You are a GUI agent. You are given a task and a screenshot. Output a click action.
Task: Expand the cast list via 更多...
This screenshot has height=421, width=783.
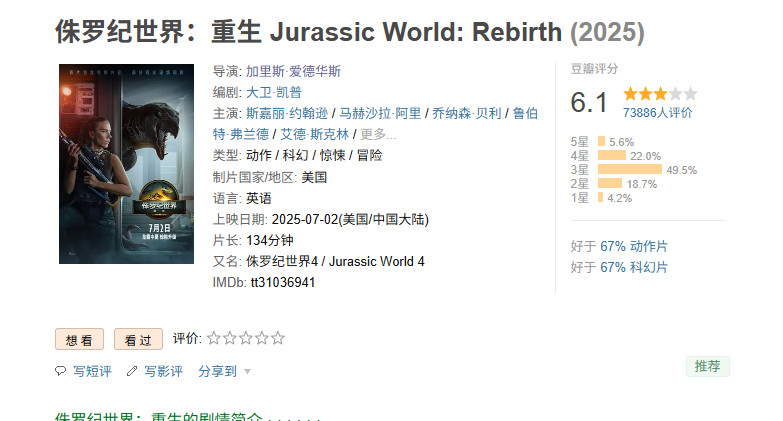378,134
